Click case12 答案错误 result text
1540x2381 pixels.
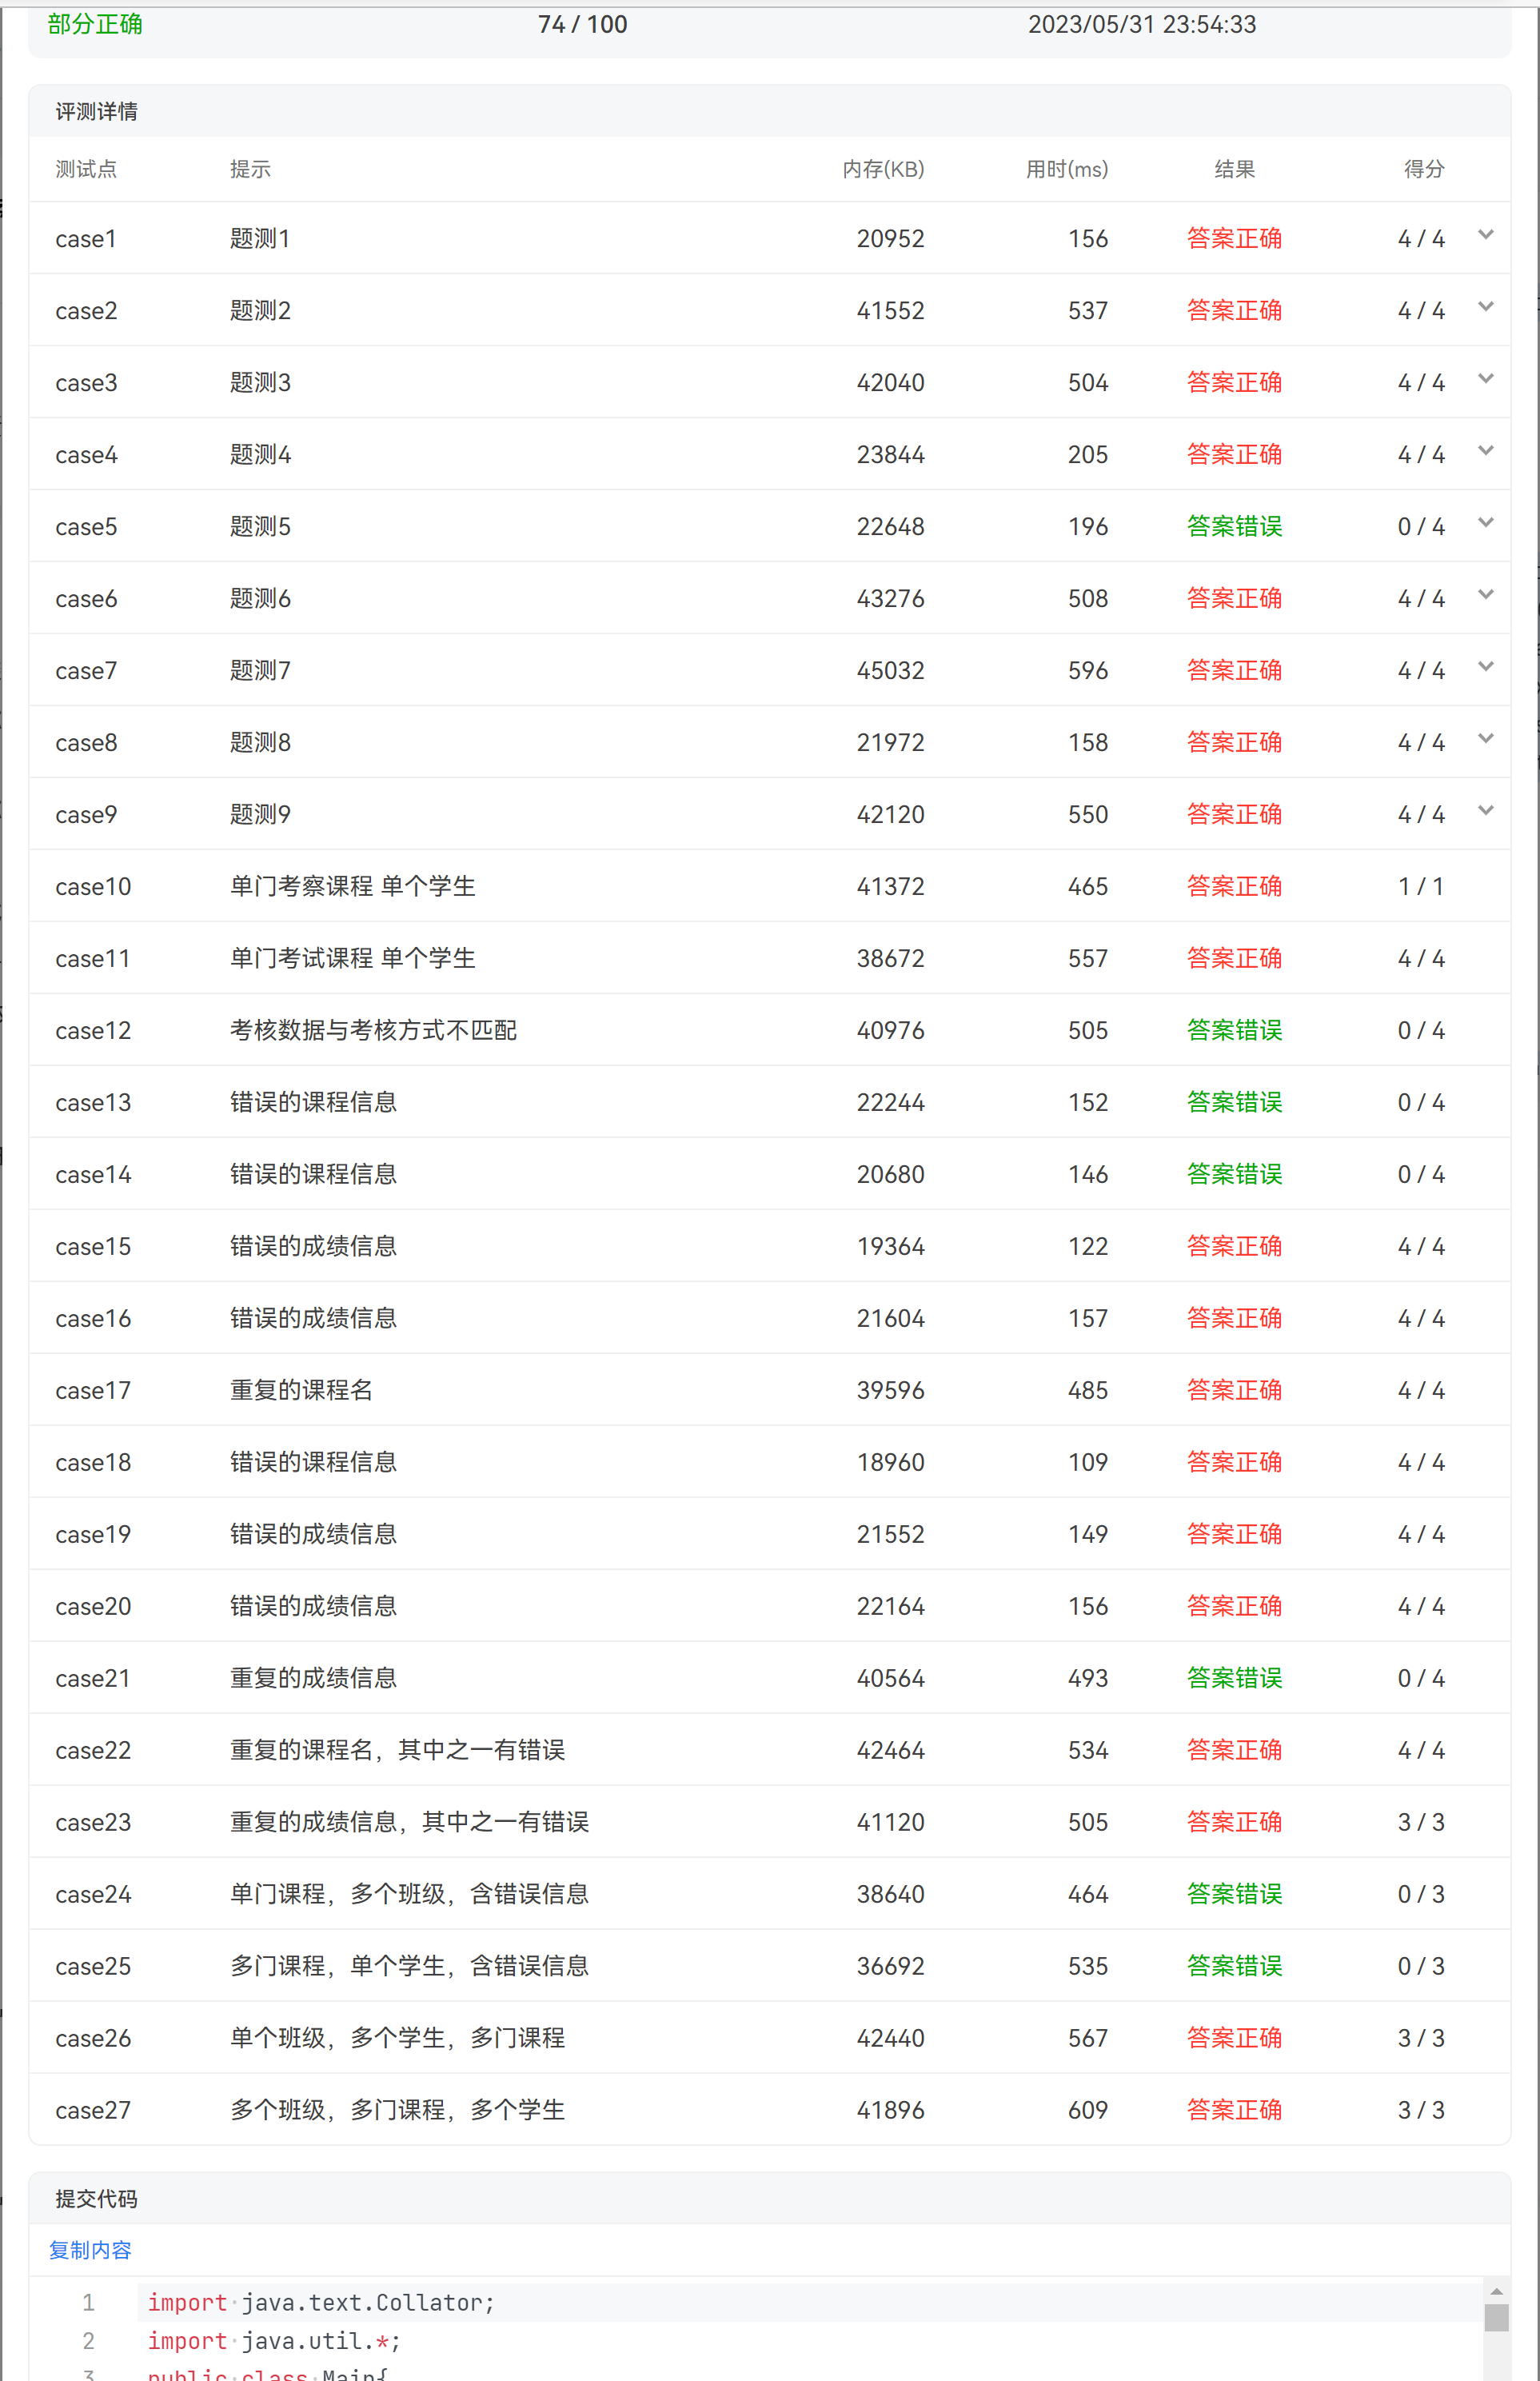coord(1233,1030)
